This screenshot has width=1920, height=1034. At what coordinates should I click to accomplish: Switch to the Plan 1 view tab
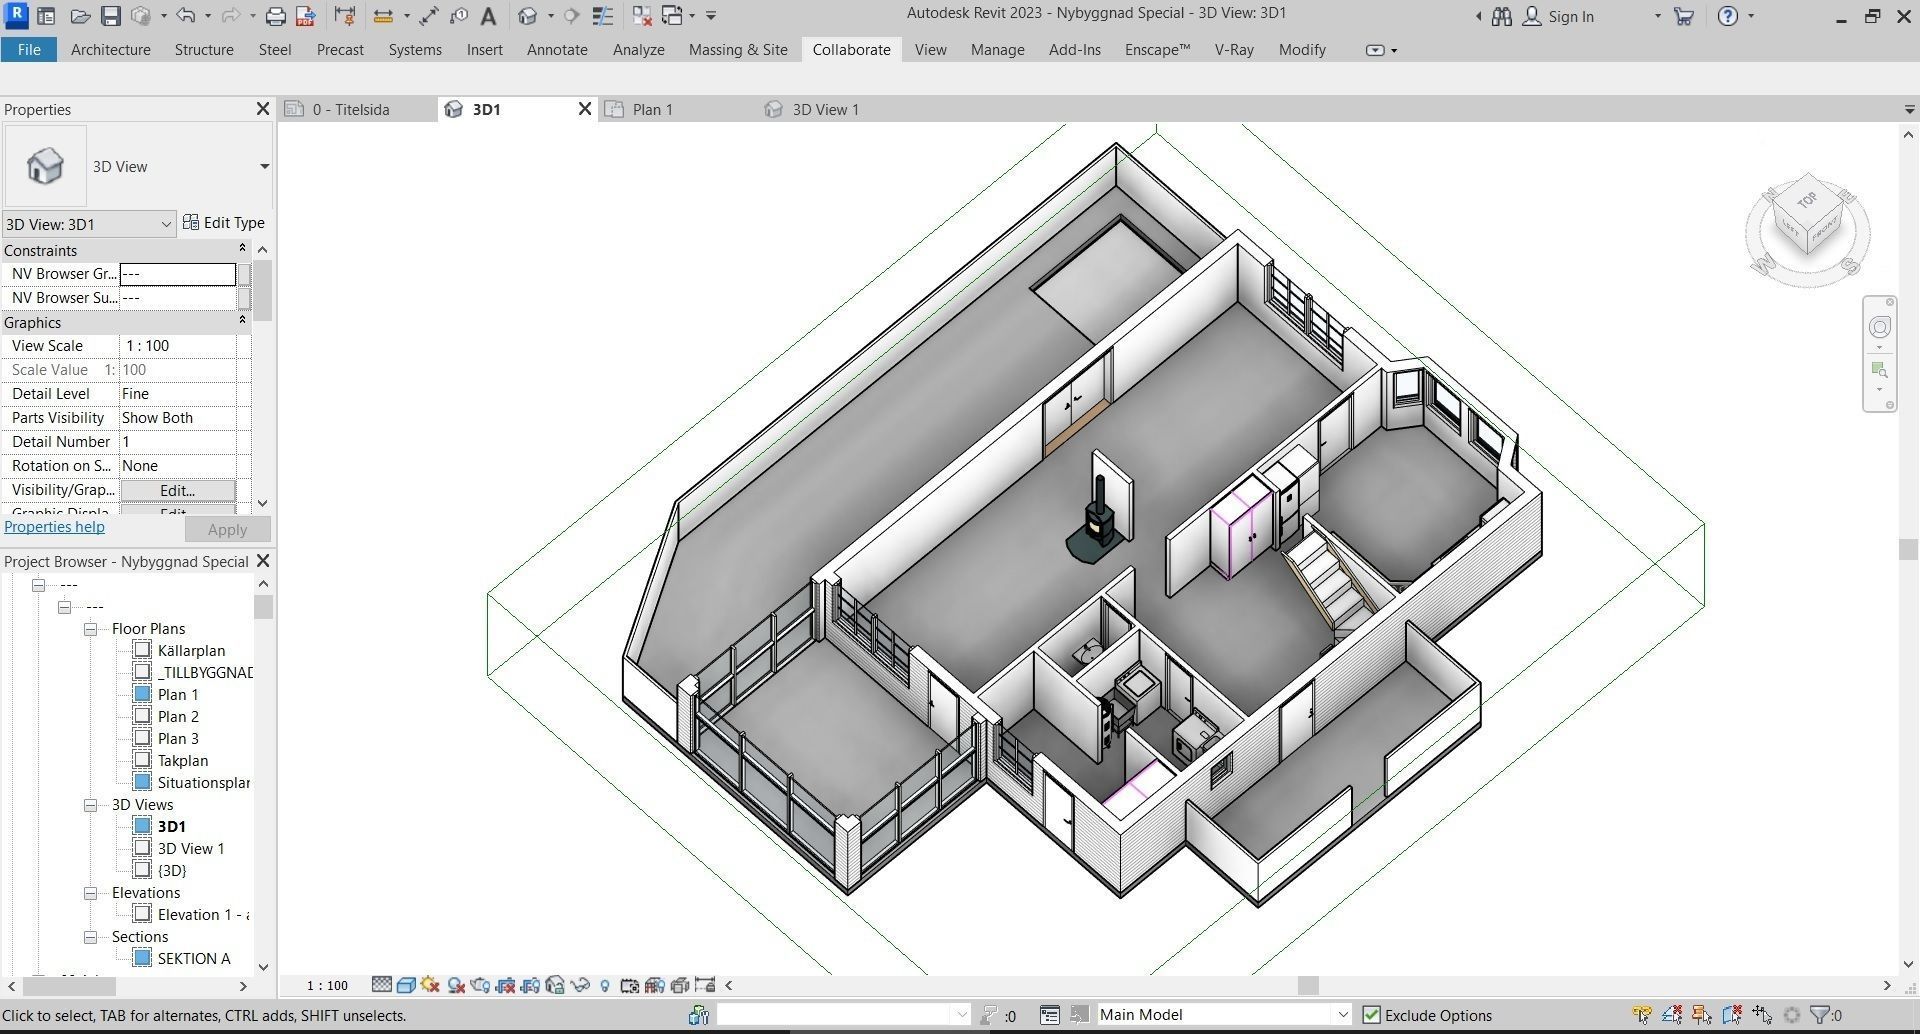pos(652,109)
